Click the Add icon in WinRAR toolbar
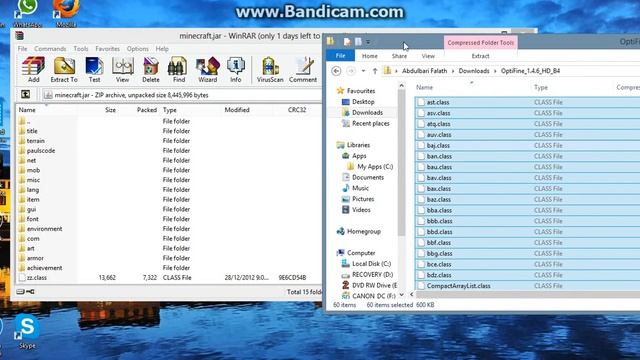Screen dimensions: 640x360 point(33,69)
